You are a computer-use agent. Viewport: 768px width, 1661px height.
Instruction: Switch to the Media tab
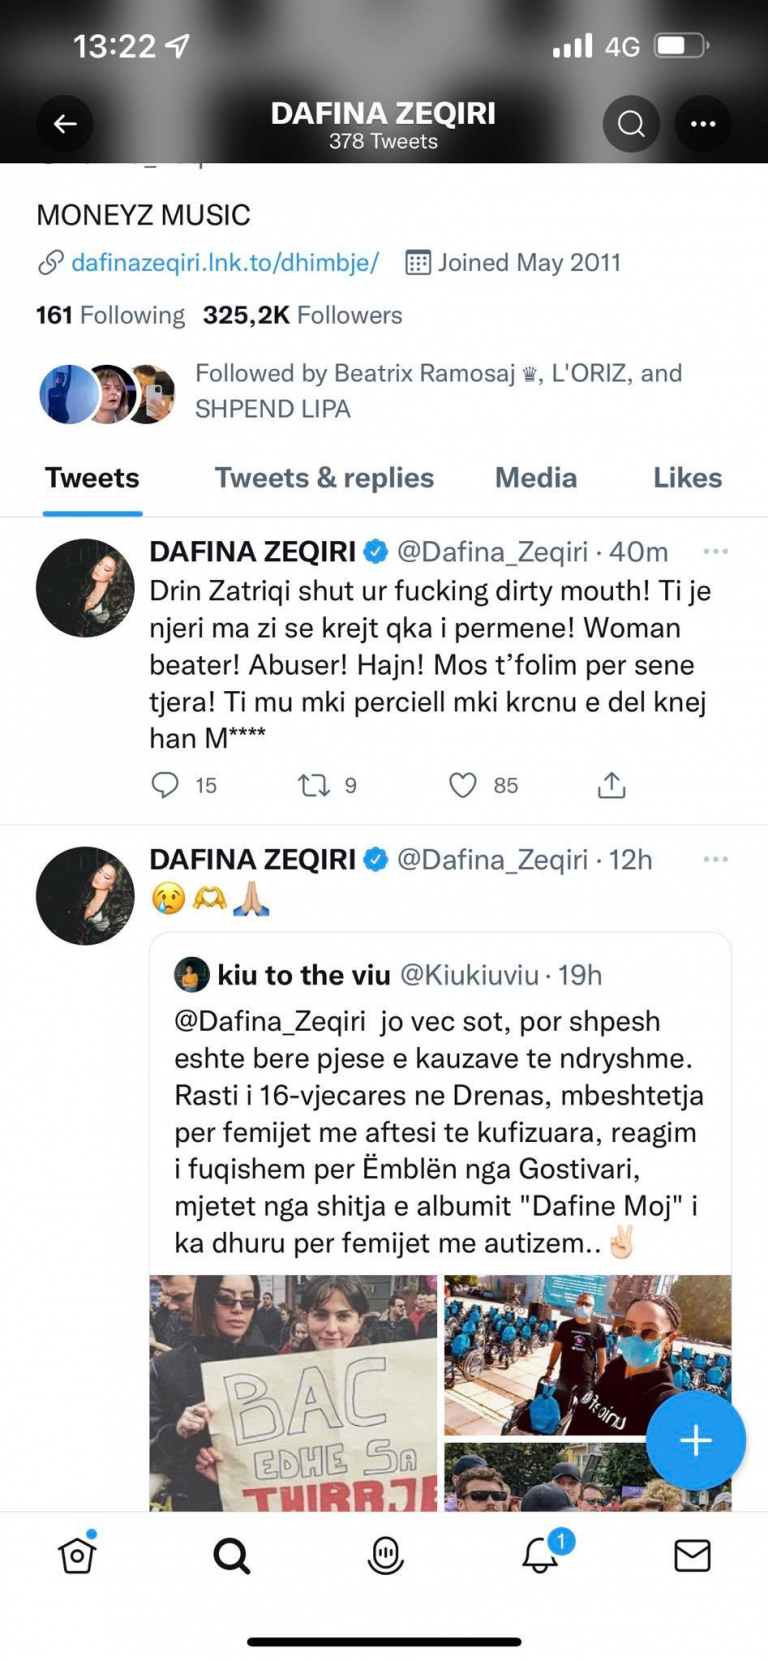click(535, 478)
